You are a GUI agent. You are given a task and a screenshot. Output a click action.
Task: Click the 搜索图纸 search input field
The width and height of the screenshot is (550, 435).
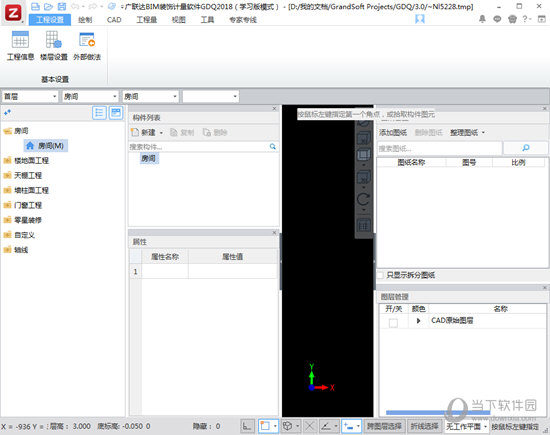coord(440,148)
